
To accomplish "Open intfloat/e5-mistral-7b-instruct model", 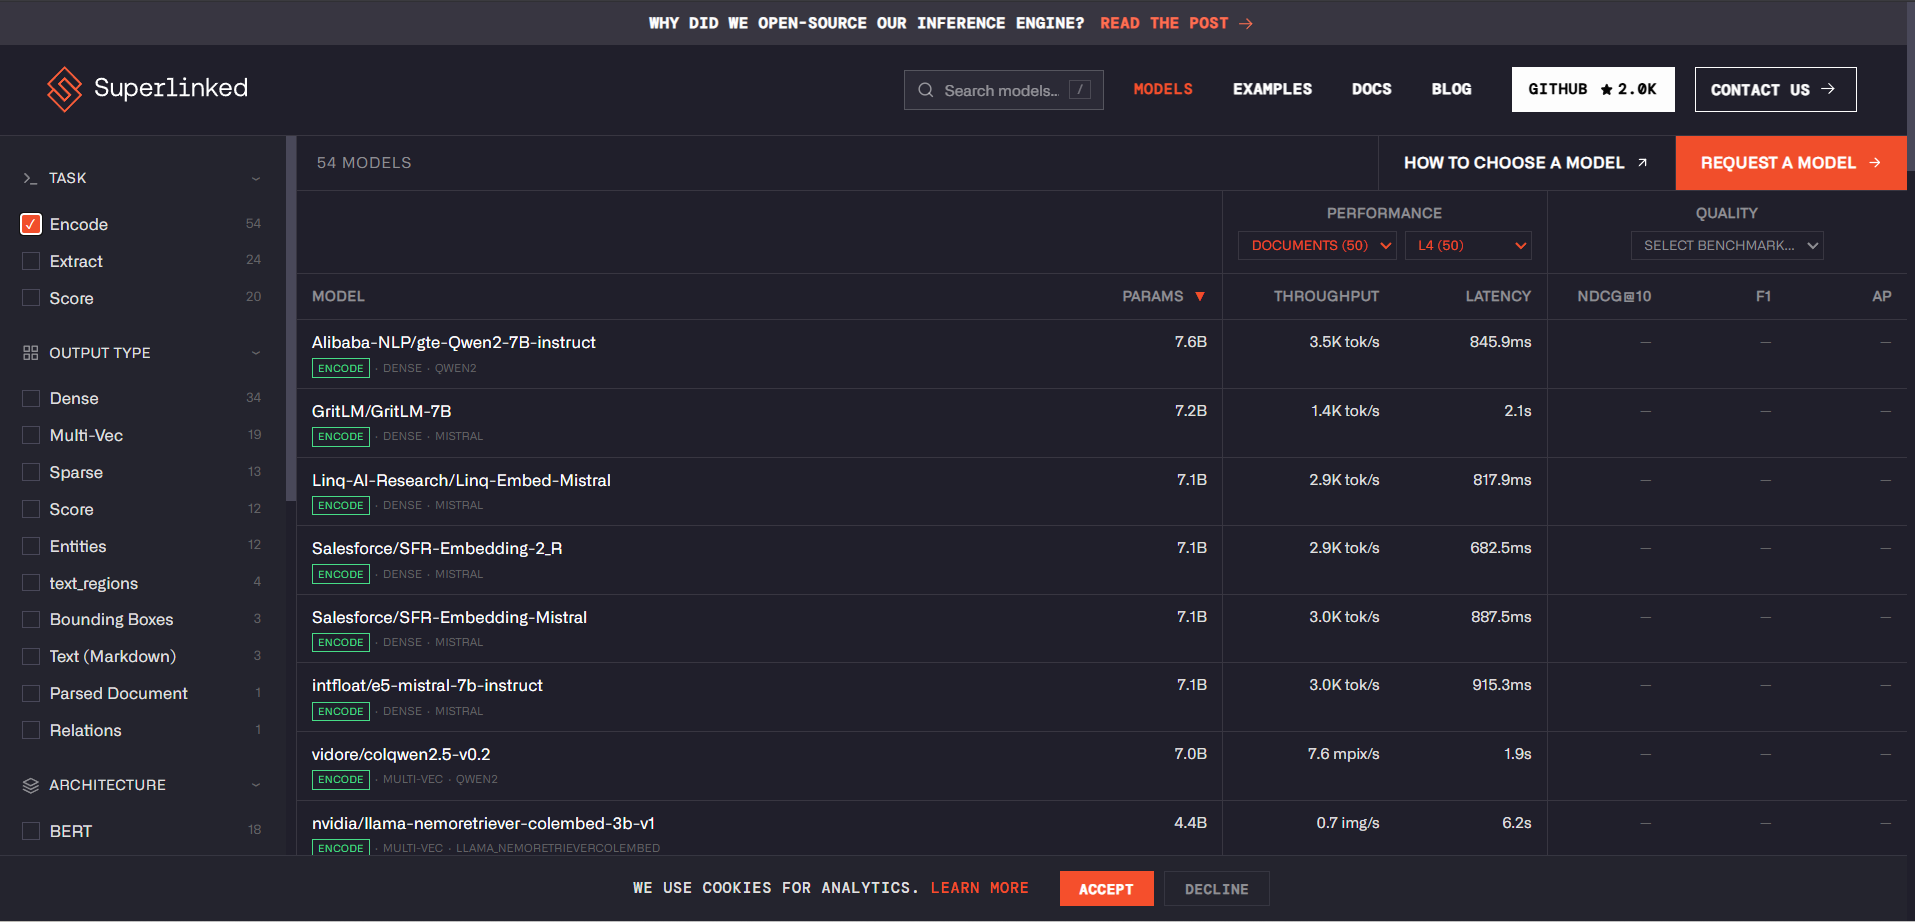I will [x=427, y=685].
